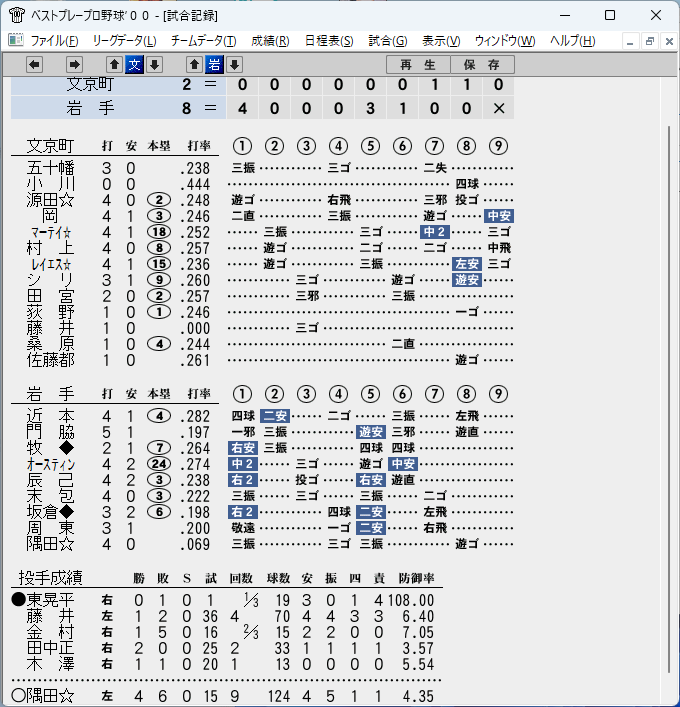Click the application icon in title bar
680x707 pixels.
pos(17,15)
